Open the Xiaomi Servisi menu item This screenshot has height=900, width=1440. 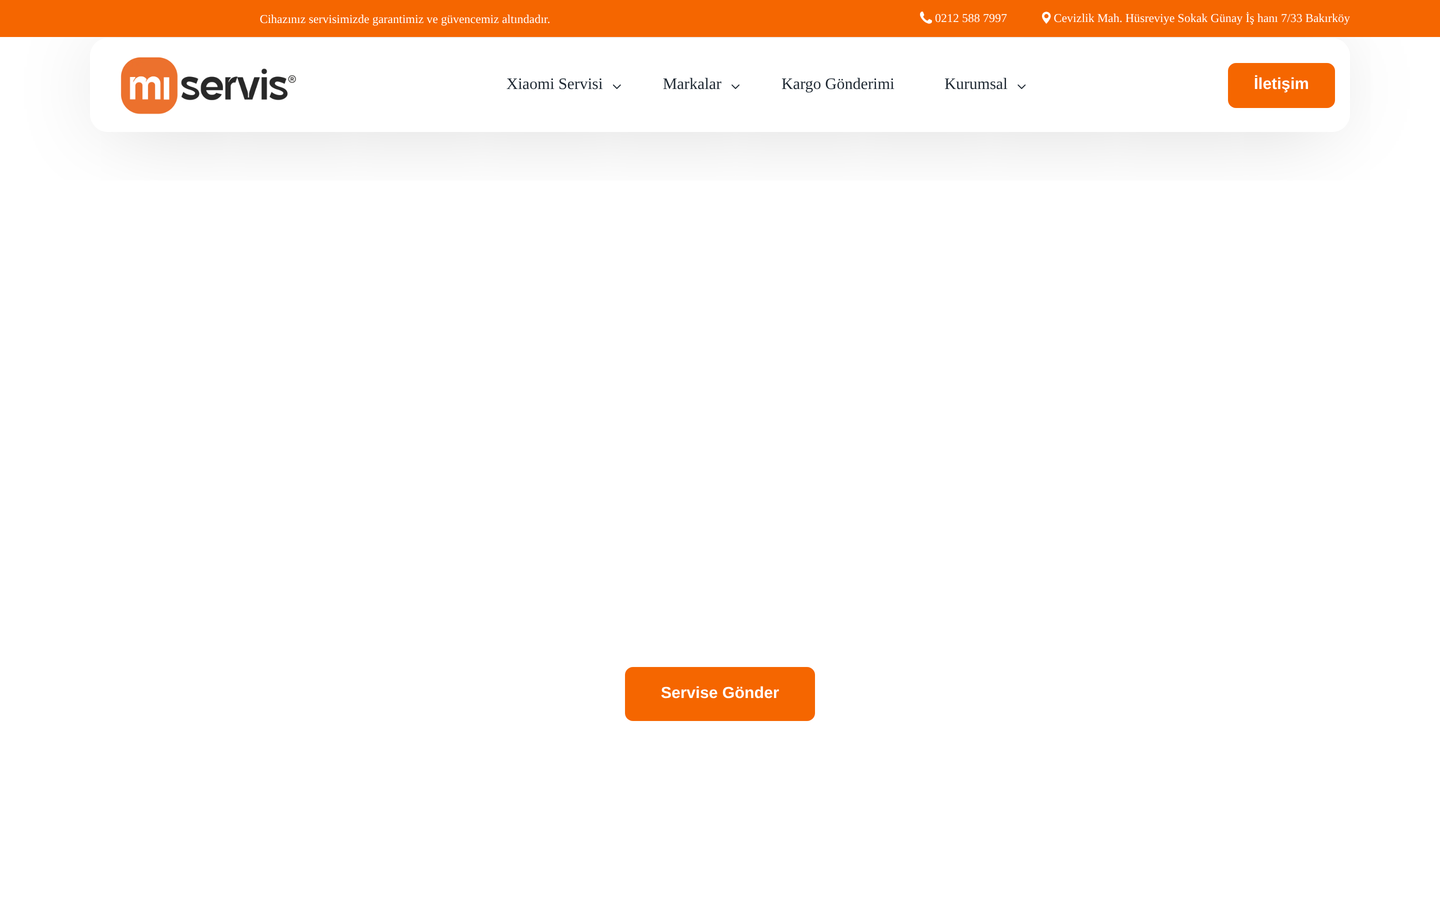point(554,84)
